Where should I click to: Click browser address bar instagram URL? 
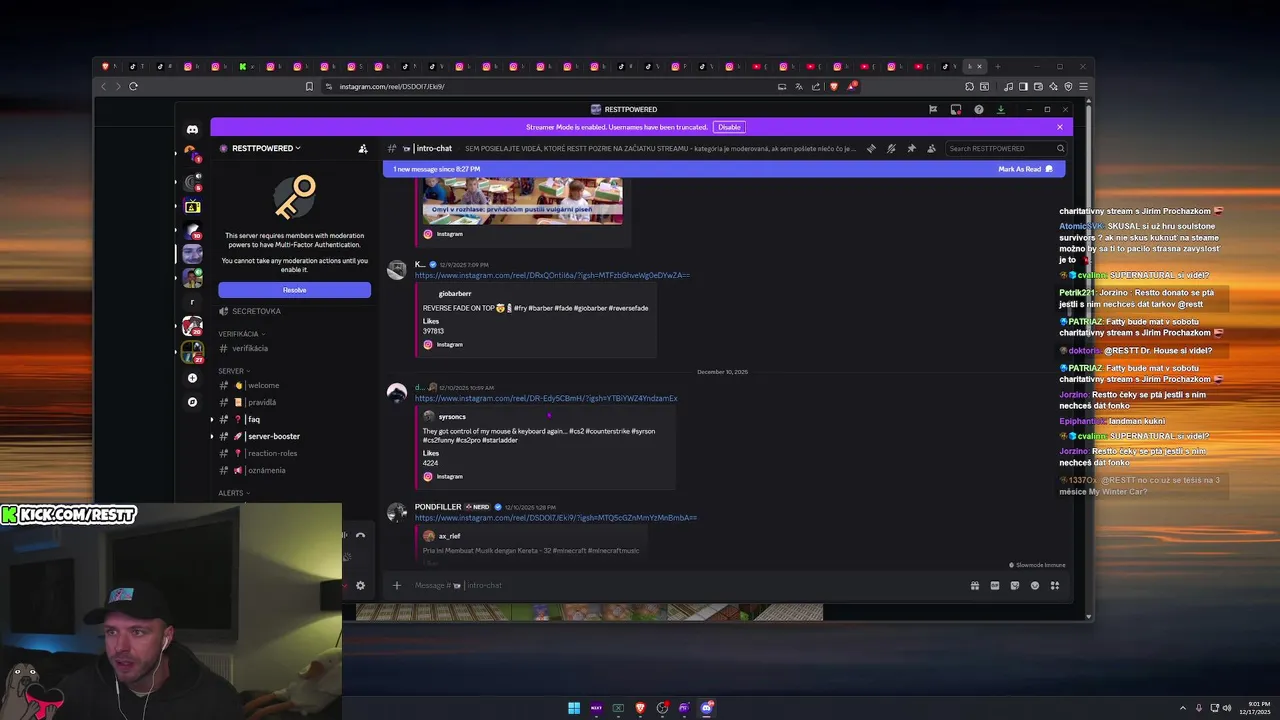392,86
